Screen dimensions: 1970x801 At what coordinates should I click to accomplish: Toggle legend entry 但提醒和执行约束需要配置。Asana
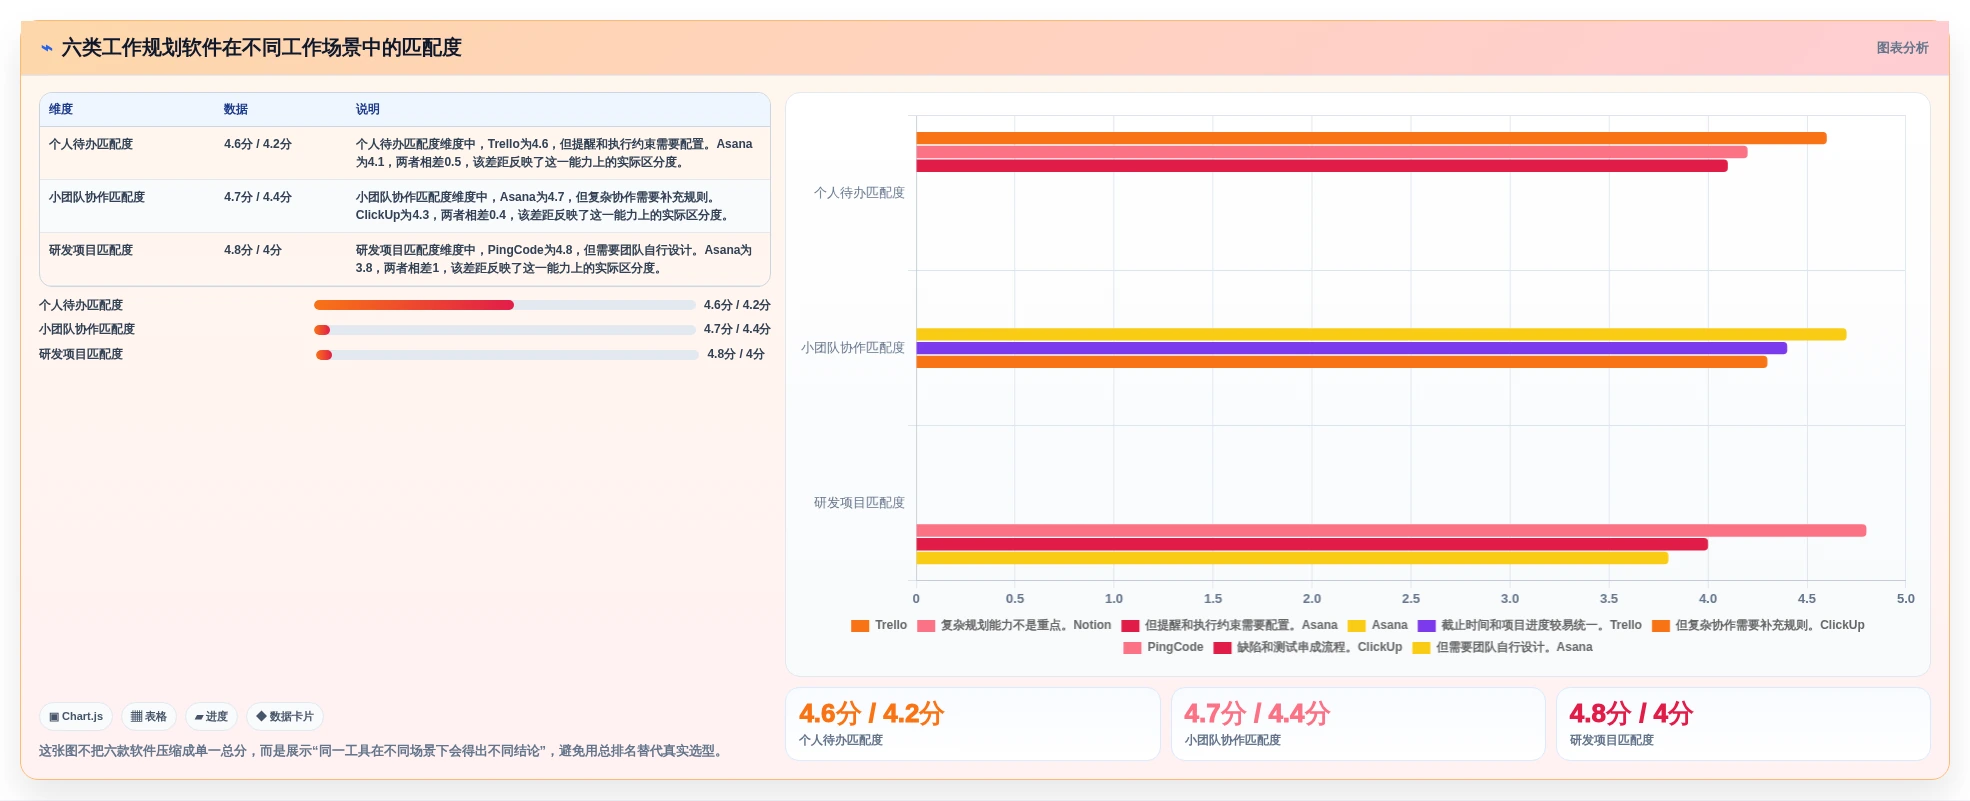click(1230, 625)
